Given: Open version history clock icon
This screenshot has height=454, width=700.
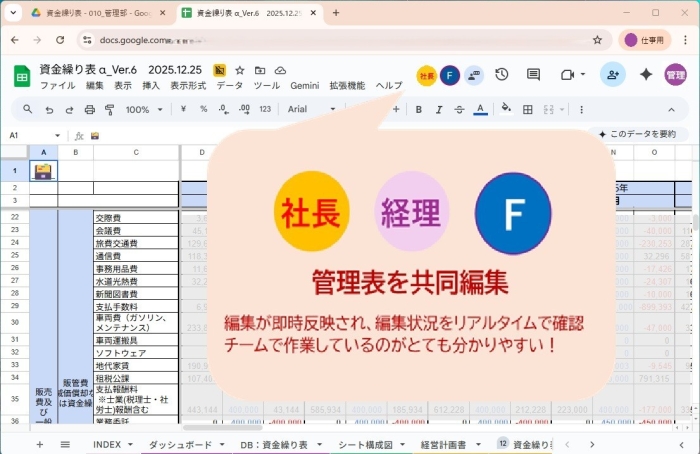Looking at the screenshot, I should tap(502, 75).
